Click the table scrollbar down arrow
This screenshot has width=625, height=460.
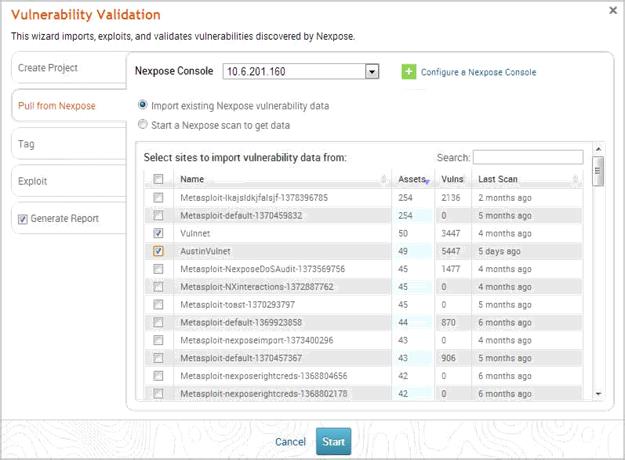598,395
